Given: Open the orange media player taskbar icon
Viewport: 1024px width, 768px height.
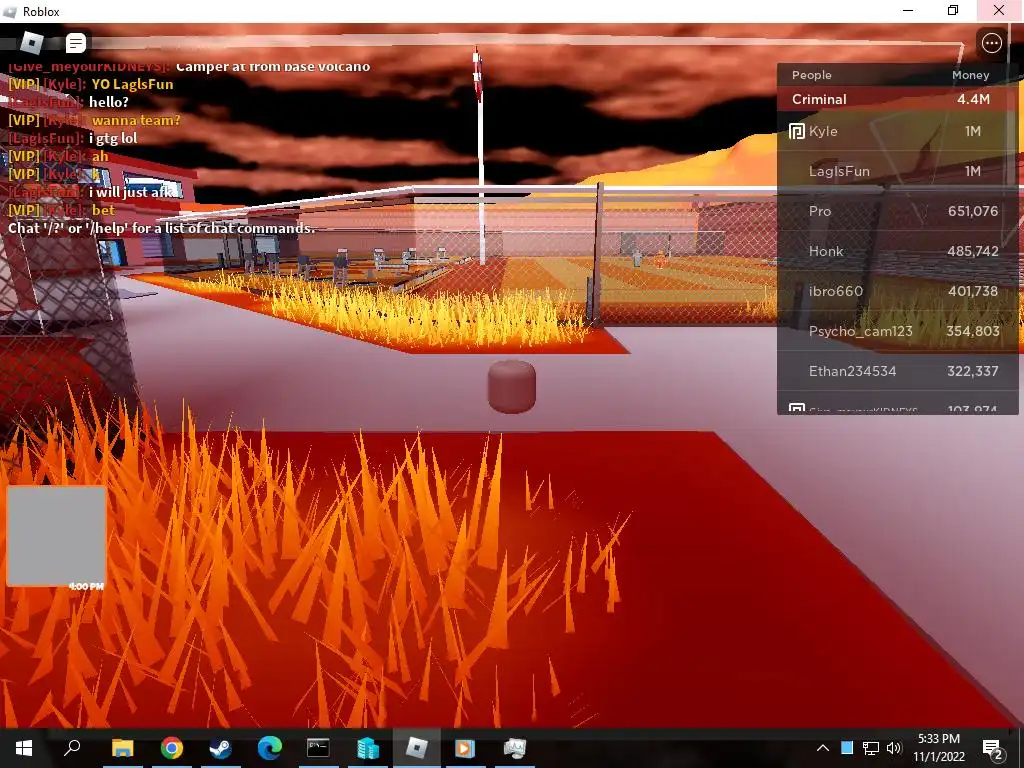Looking at the screenshot, I should [x=465, y=748].
